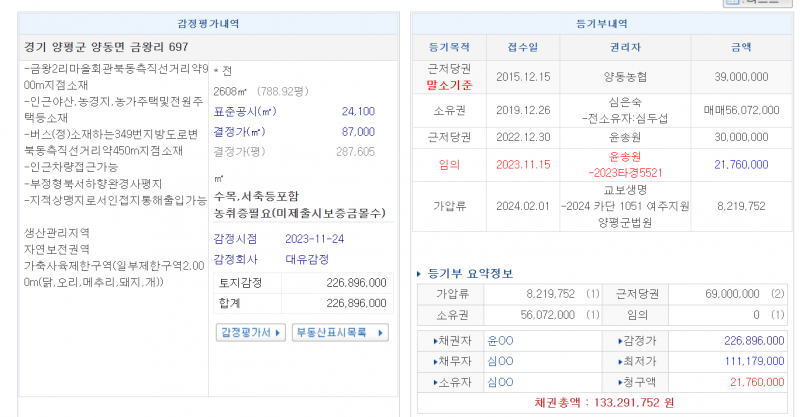Click creditor name 윤OO in summary

coord(499,340)
